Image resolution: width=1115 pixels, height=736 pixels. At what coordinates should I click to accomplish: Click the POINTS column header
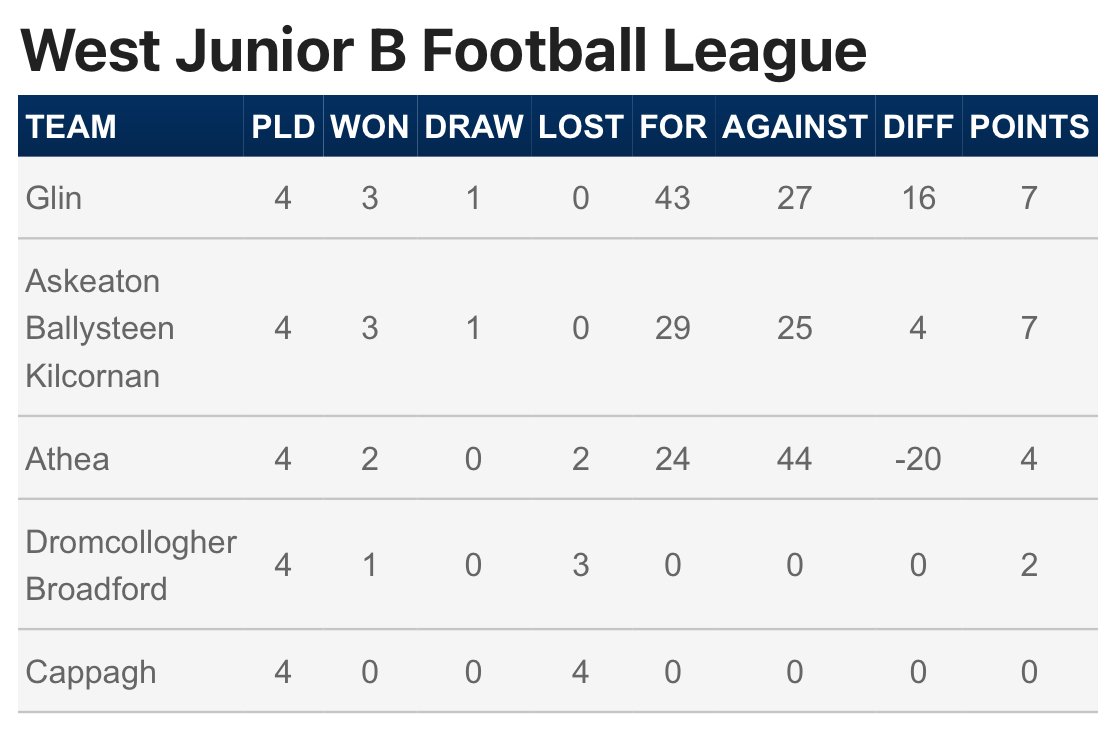[x=1029, y=127]
